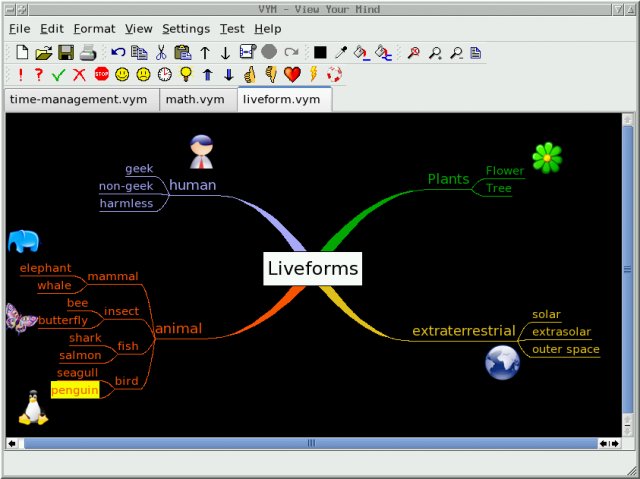This screenshot has width=640, height=479.
Task: Select the liveform.vym tab
Action: coord(285,99)
